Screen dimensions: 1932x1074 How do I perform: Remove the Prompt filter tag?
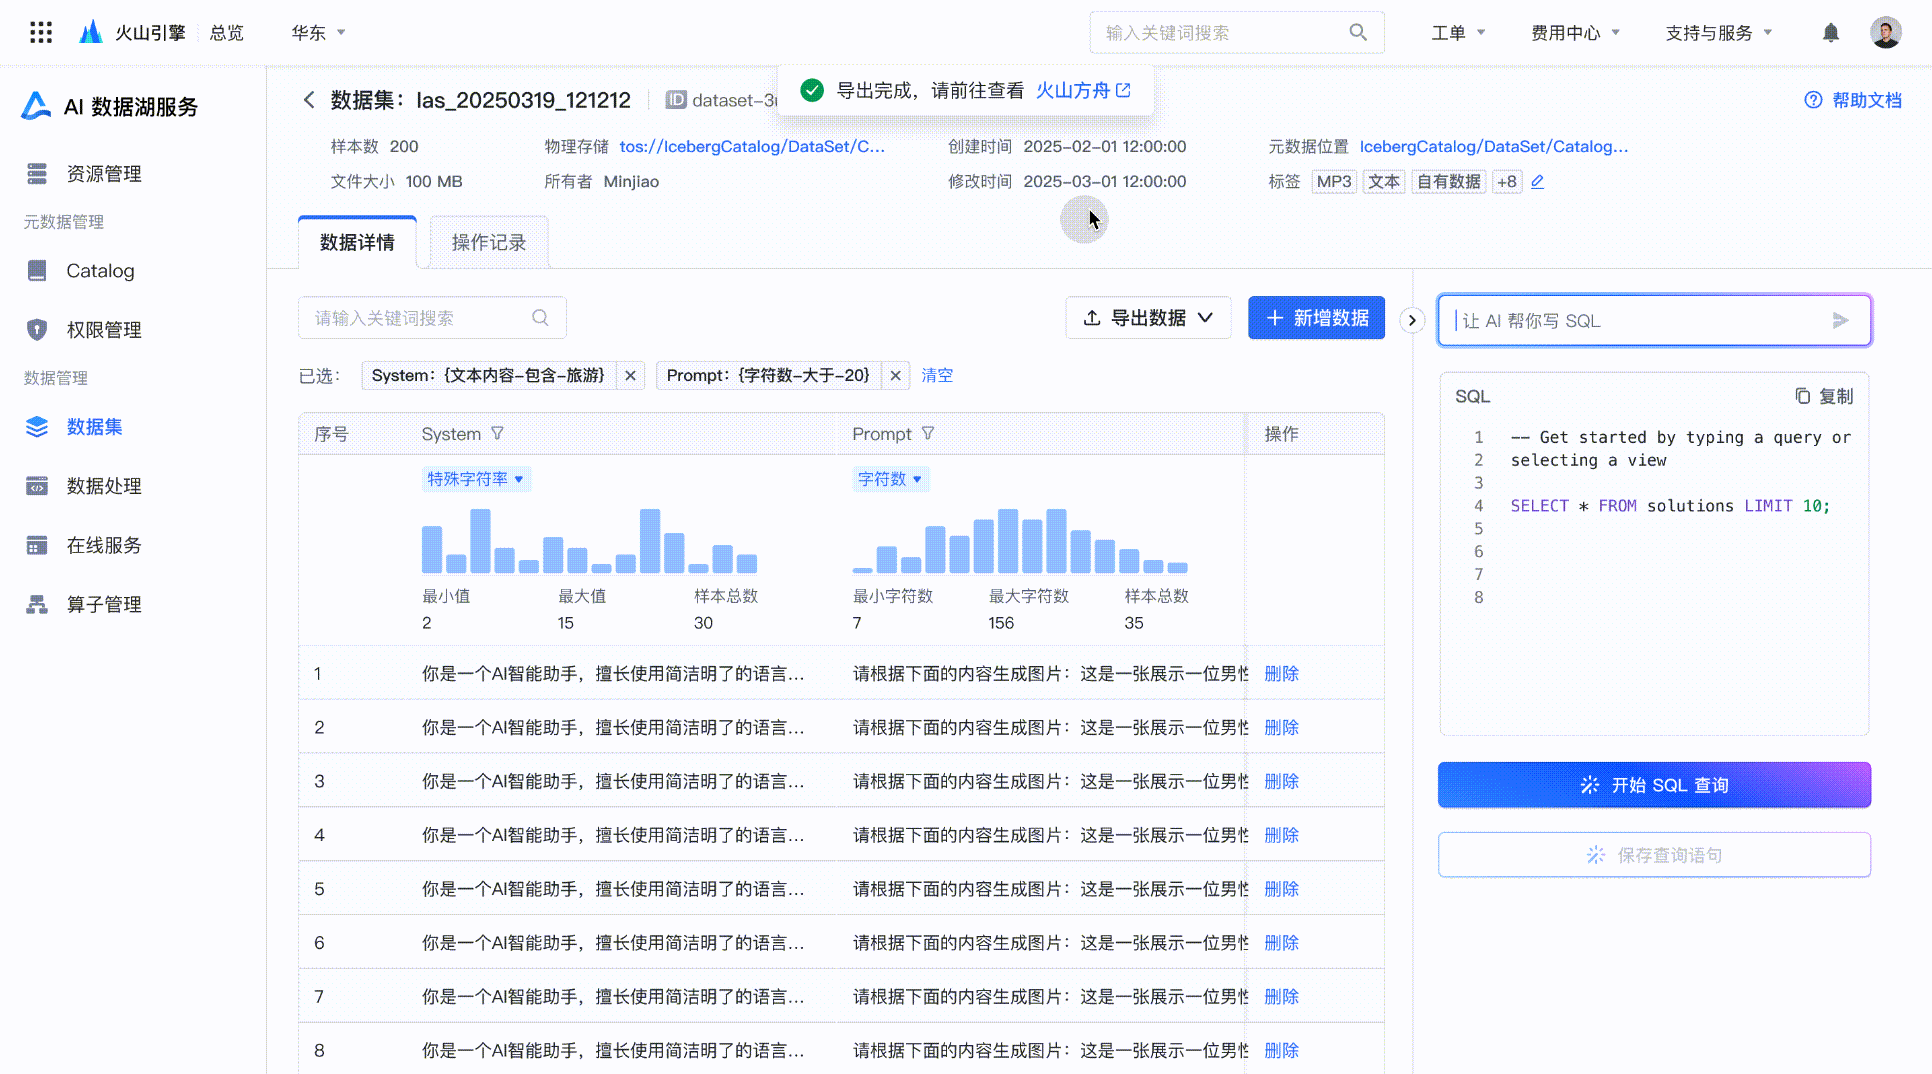(x=896, y=376)
